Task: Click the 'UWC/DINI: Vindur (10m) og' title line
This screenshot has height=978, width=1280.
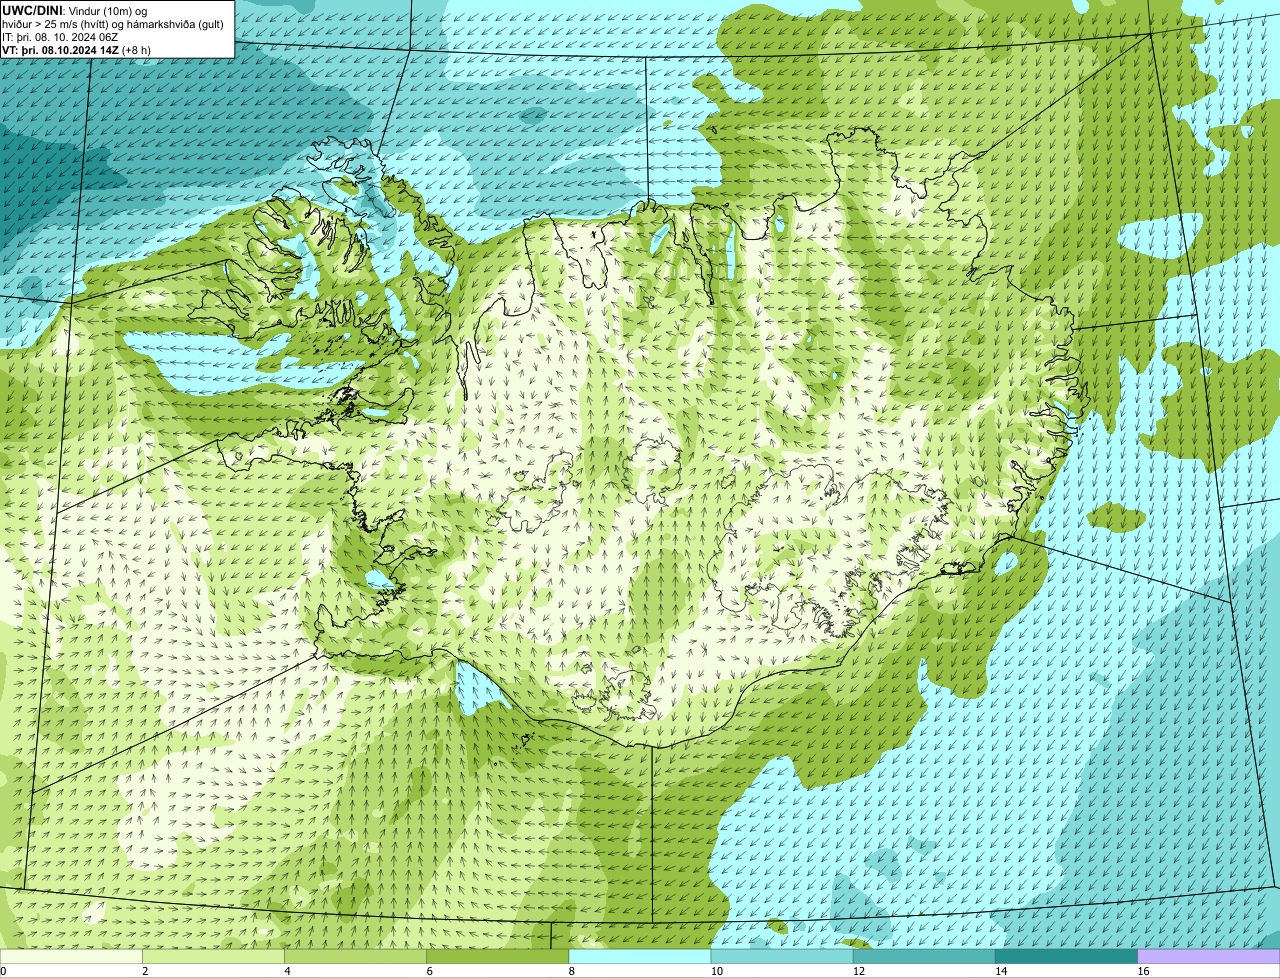Action: (75, 10)
